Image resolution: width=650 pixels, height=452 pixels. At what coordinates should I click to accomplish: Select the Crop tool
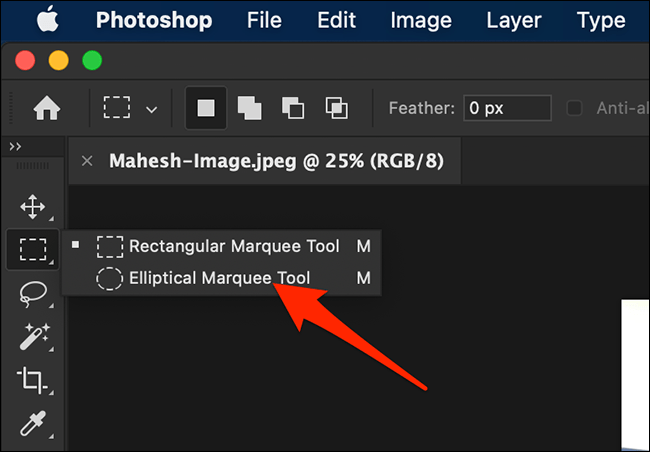point(32,379)
